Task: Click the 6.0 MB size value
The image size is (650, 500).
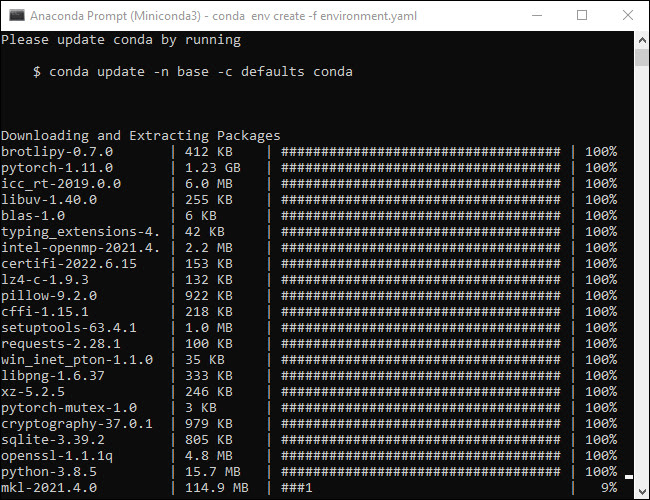Action: tap(209, 184)
